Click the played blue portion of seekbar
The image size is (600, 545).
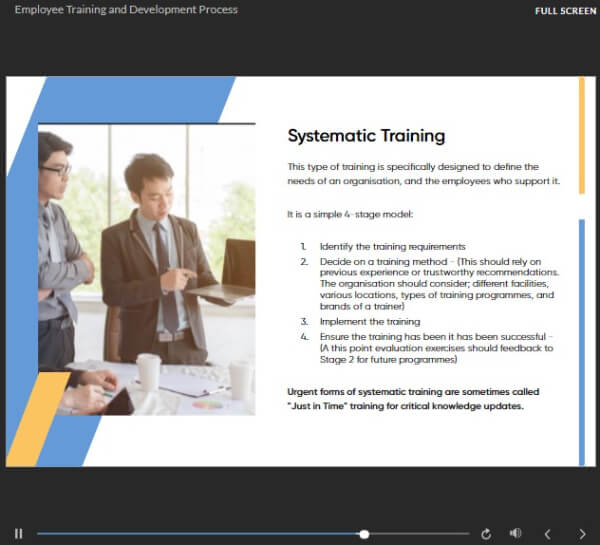200,534
